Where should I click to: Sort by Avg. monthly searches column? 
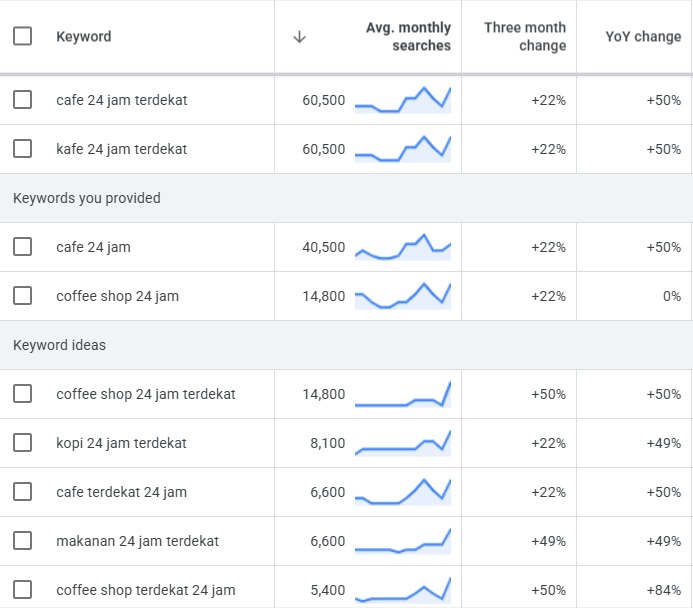(408, 37)
